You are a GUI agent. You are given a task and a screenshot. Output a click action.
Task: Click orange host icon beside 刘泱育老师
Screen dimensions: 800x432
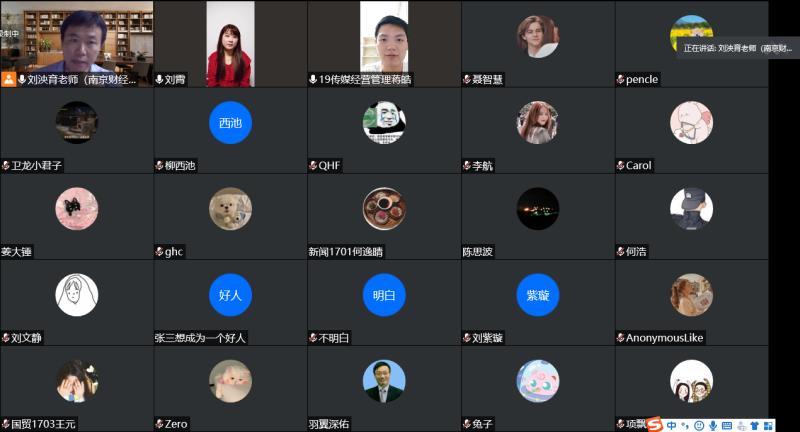(x=9, y=79)
